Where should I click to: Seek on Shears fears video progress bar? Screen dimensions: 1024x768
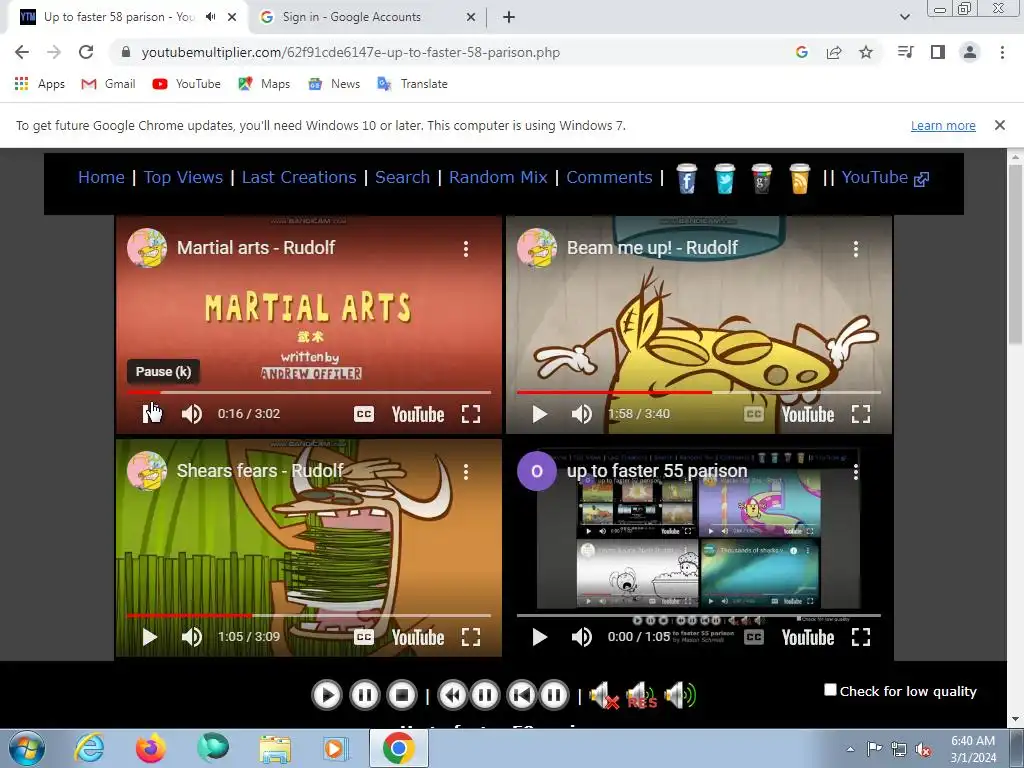pos(309,615)
